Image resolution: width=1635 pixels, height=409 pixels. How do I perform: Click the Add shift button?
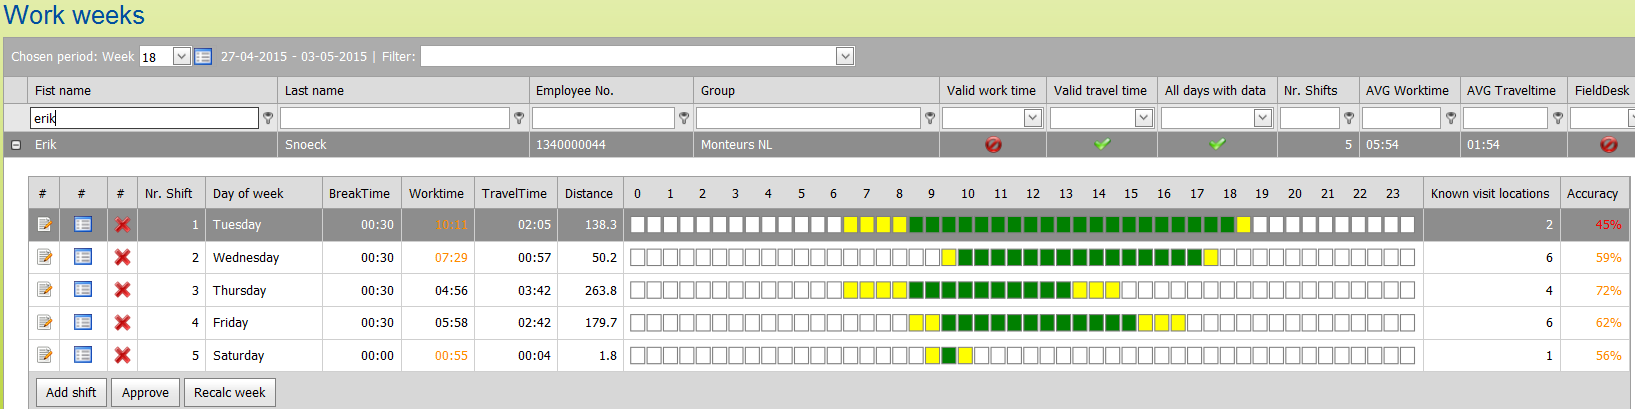(x=71, y=393)
